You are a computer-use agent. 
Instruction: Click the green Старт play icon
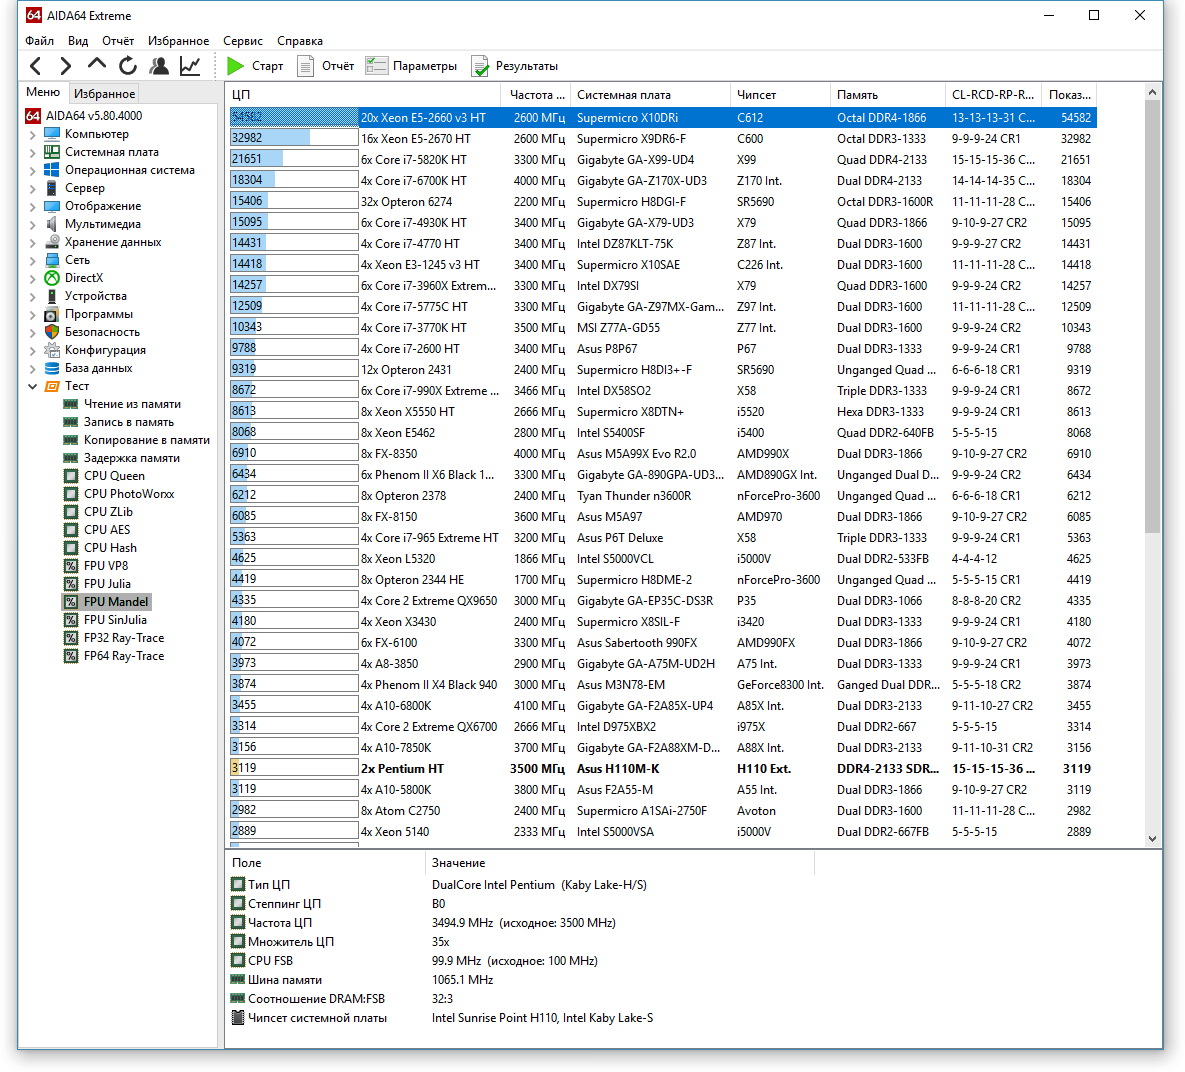pos(236,67)
